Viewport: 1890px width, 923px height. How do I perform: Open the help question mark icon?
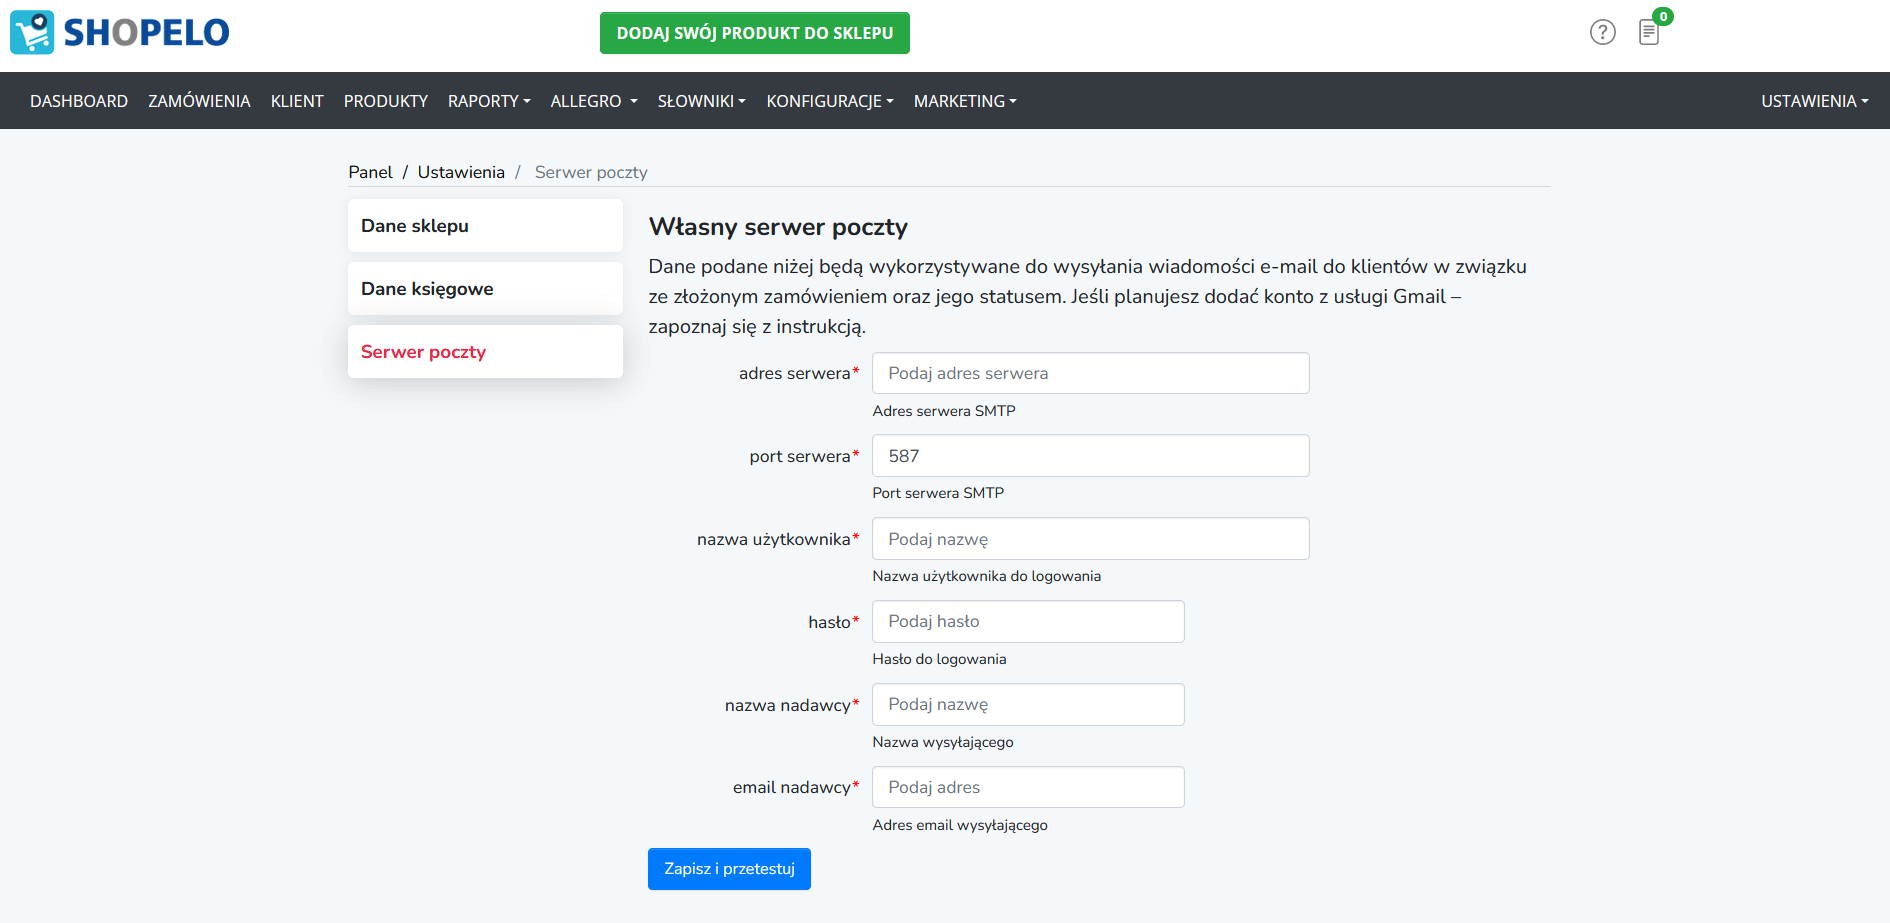pyautogui.click(x=1602, y=32)
